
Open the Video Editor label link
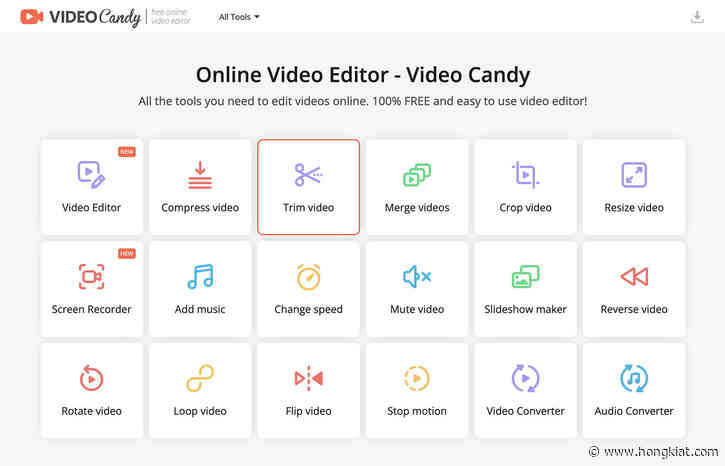(x=92, y=208)
